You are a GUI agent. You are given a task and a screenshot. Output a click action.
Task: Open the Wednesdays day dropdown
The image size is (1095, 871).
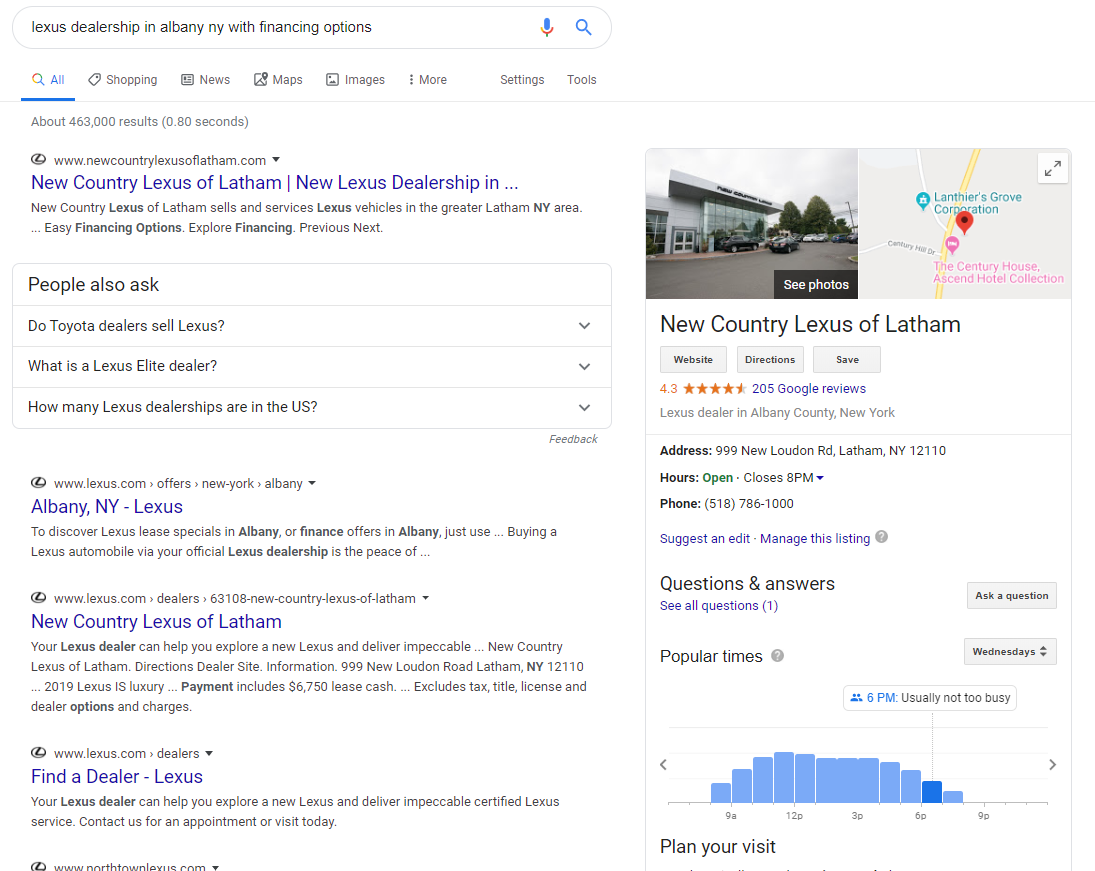1009,652
